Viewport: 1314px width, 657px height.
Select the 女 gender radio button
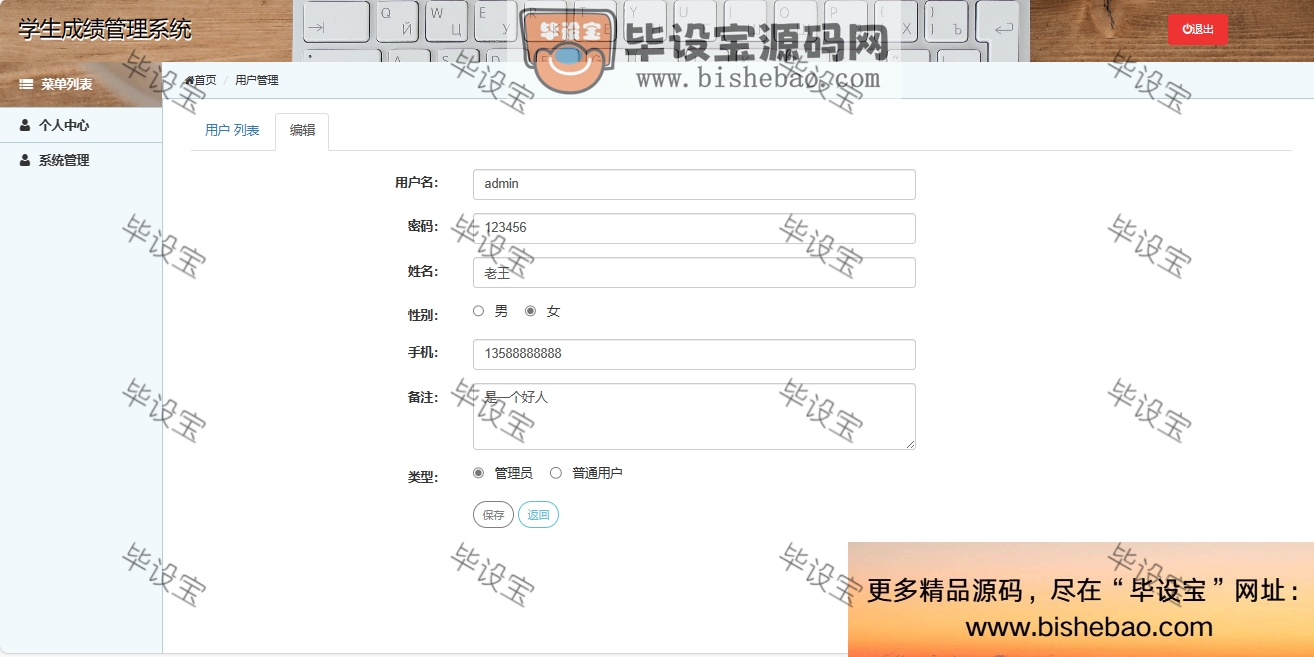tap(530, 311)
